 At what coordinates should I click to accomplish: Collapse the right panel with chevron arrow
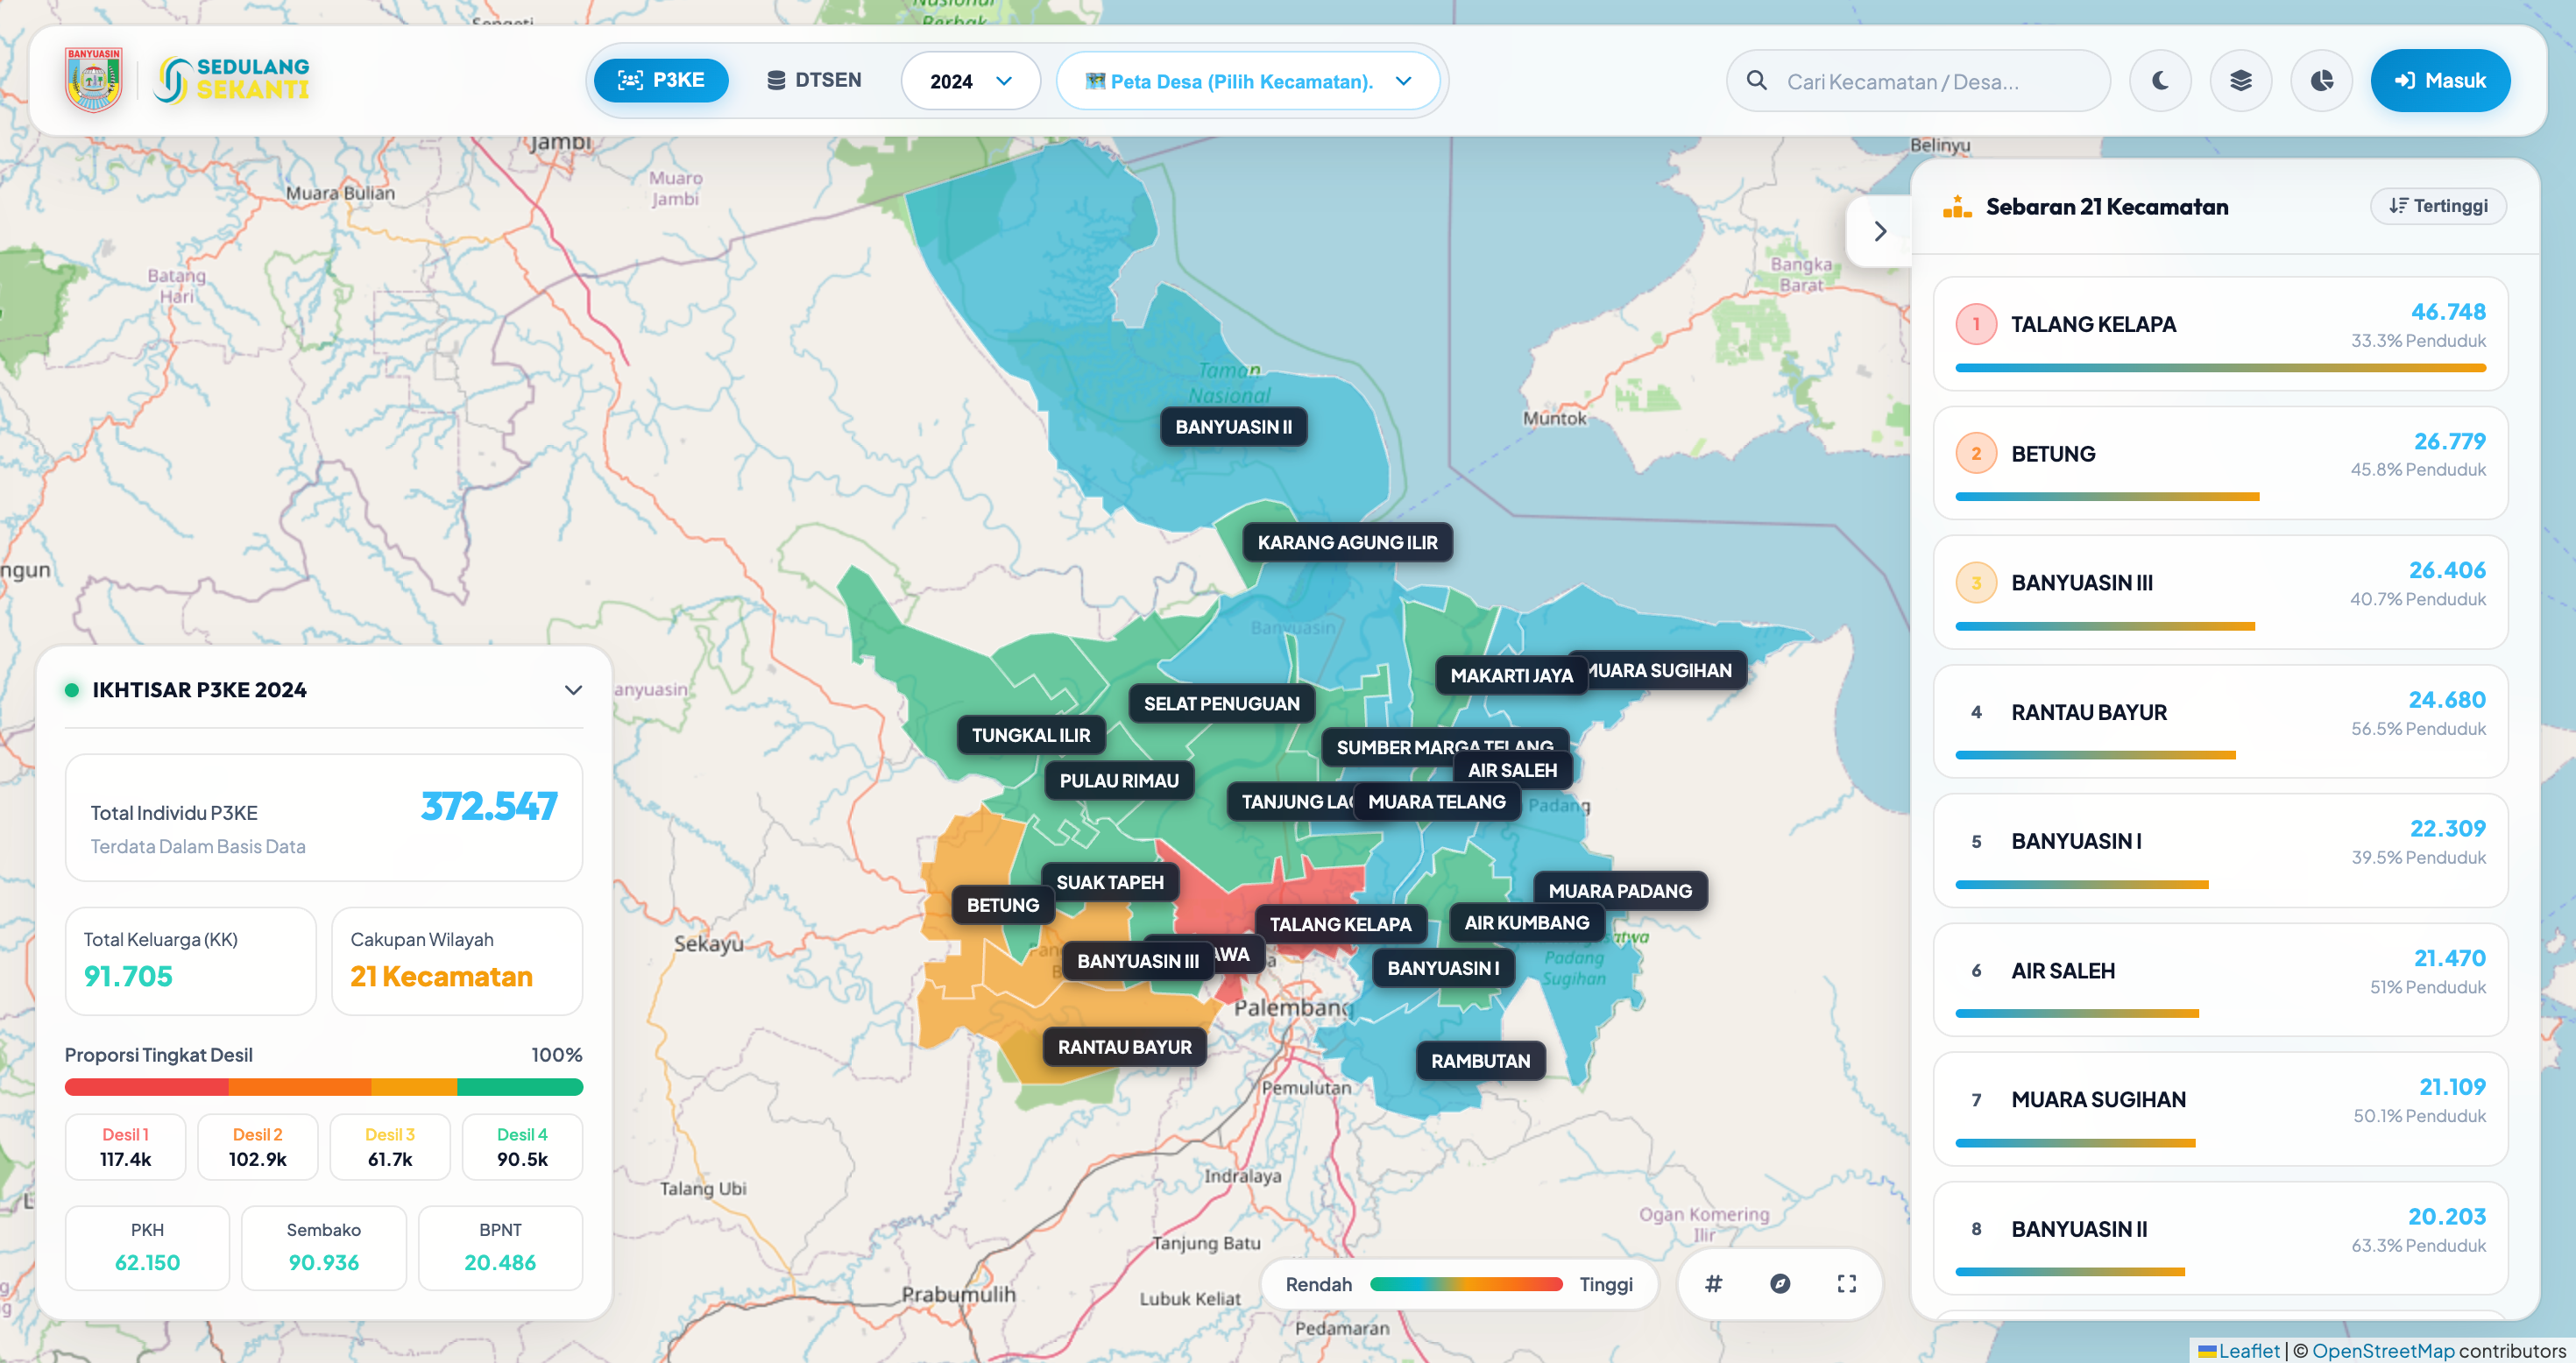coord(1879,231)
